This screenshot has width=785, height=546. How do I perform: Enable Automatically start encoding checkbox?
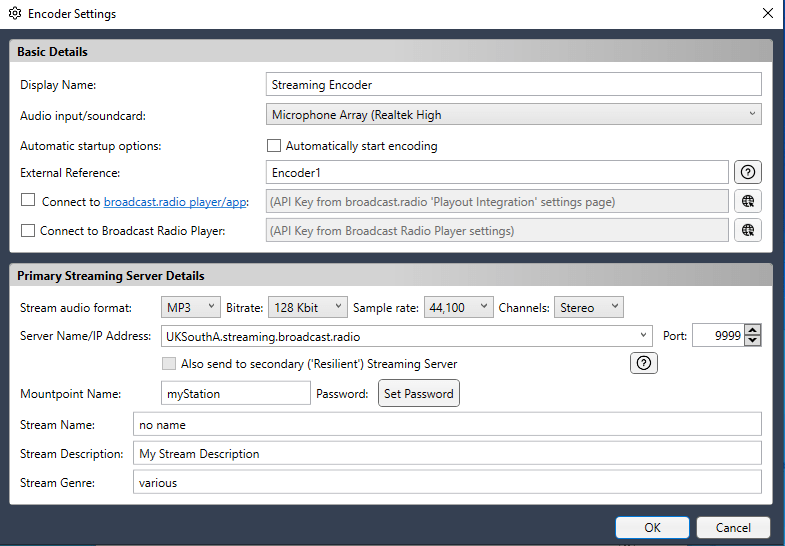click(x=274, y=146)
